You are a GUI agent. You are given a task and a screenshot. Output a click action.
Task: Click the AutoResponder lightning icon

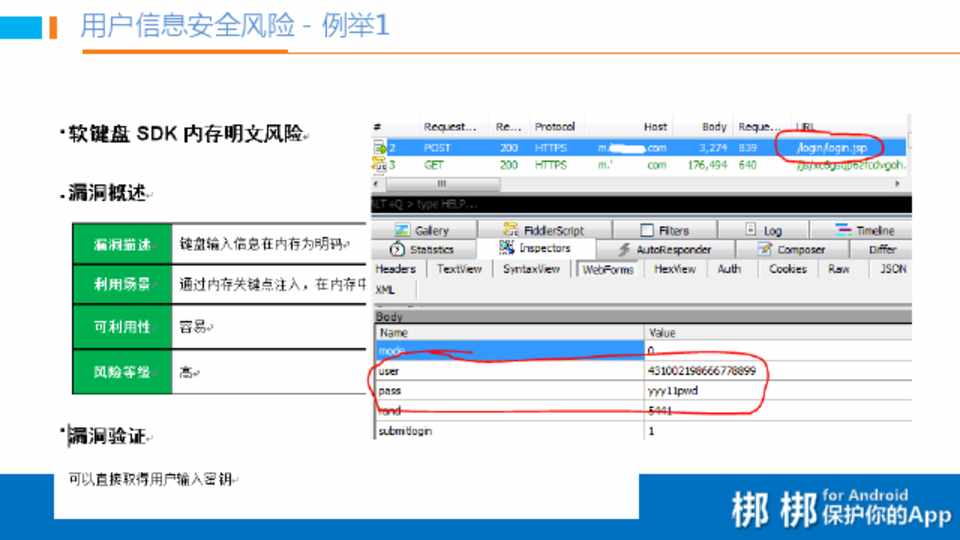pyautogui.click(x=624, y=249)
